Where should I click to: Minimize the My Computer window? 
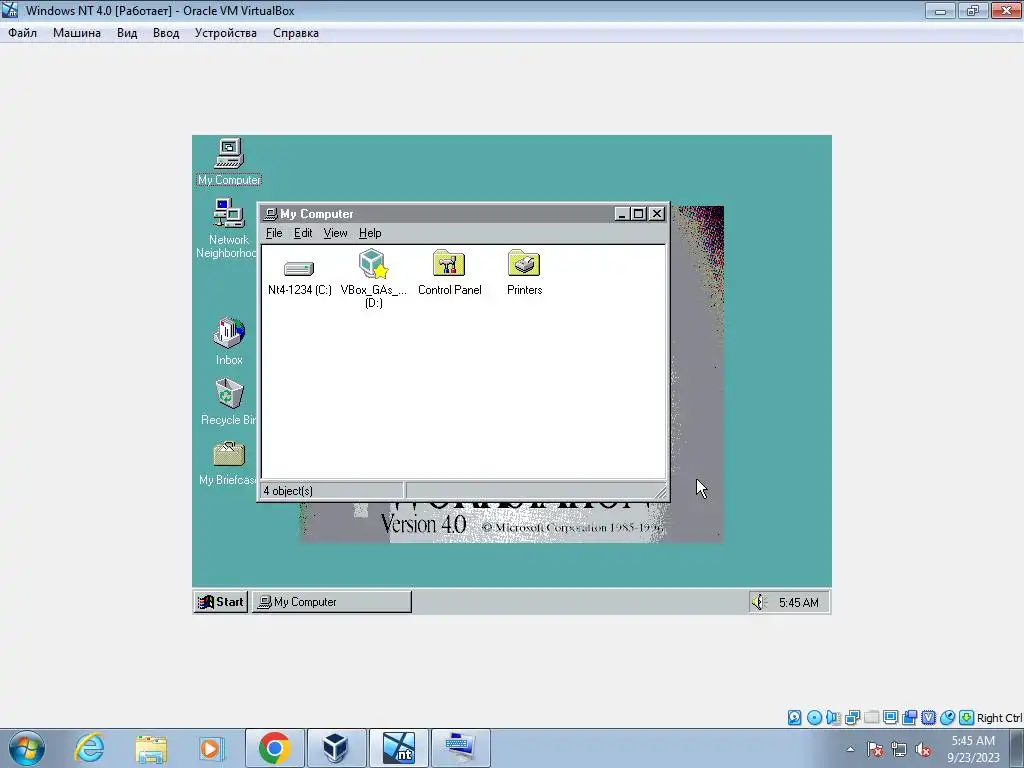622,214
